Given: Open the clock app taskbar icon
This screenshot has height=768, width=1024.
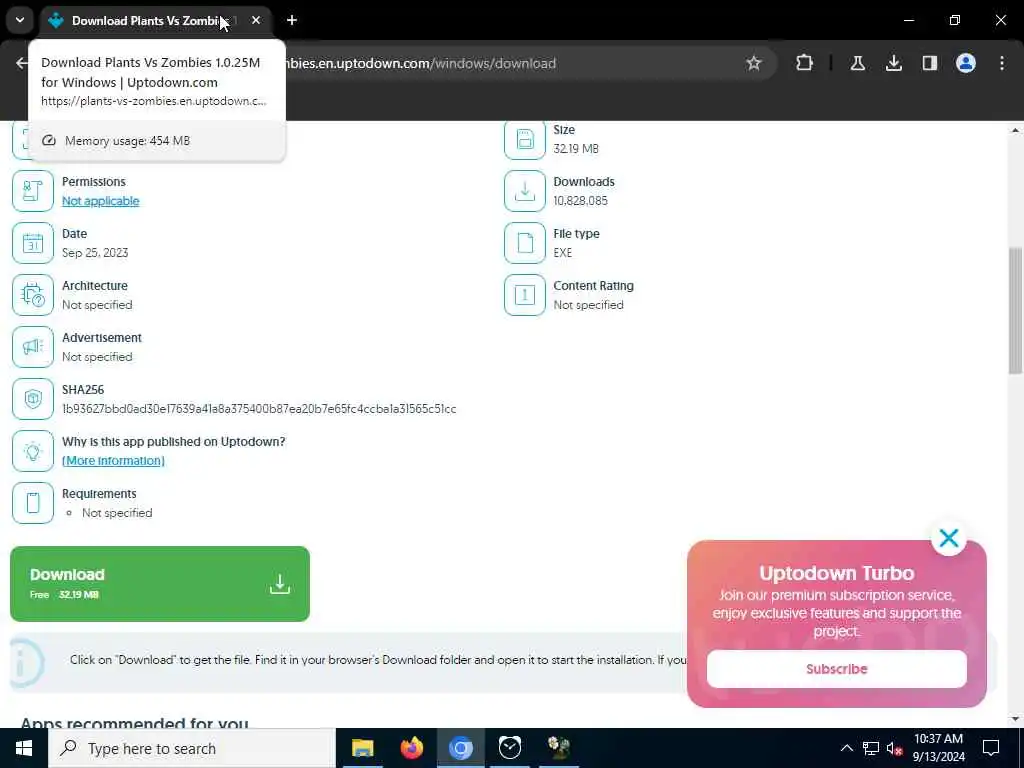Looking at the screenshot, I should 509,748.
